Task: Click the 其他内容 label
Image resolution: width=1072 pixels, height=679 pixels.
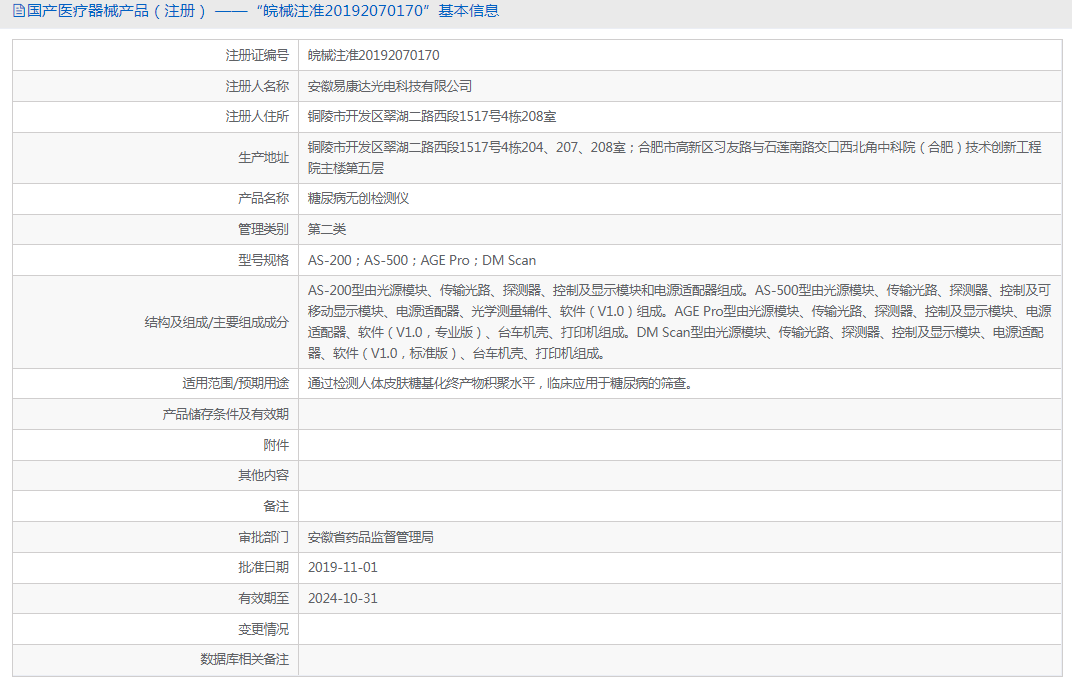Action: pyautogui.click(x=263, y=475)
